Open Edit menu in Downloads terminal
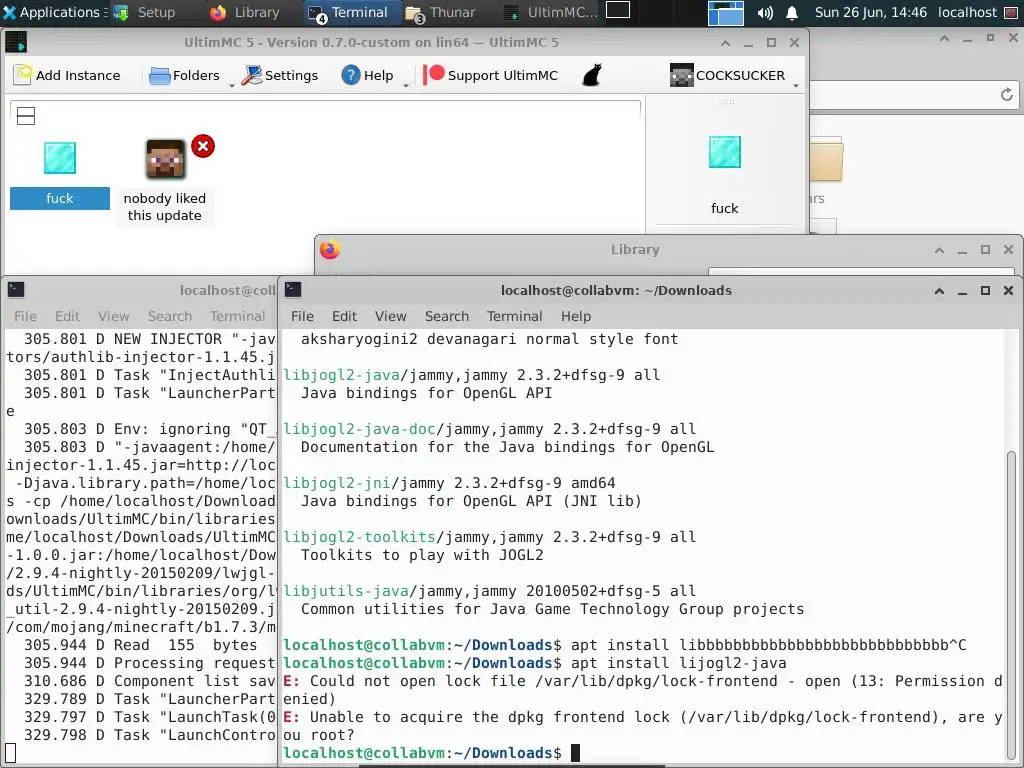Image resolution: width=1024 pixels, height=768 pixels. [x=344, y=316]
